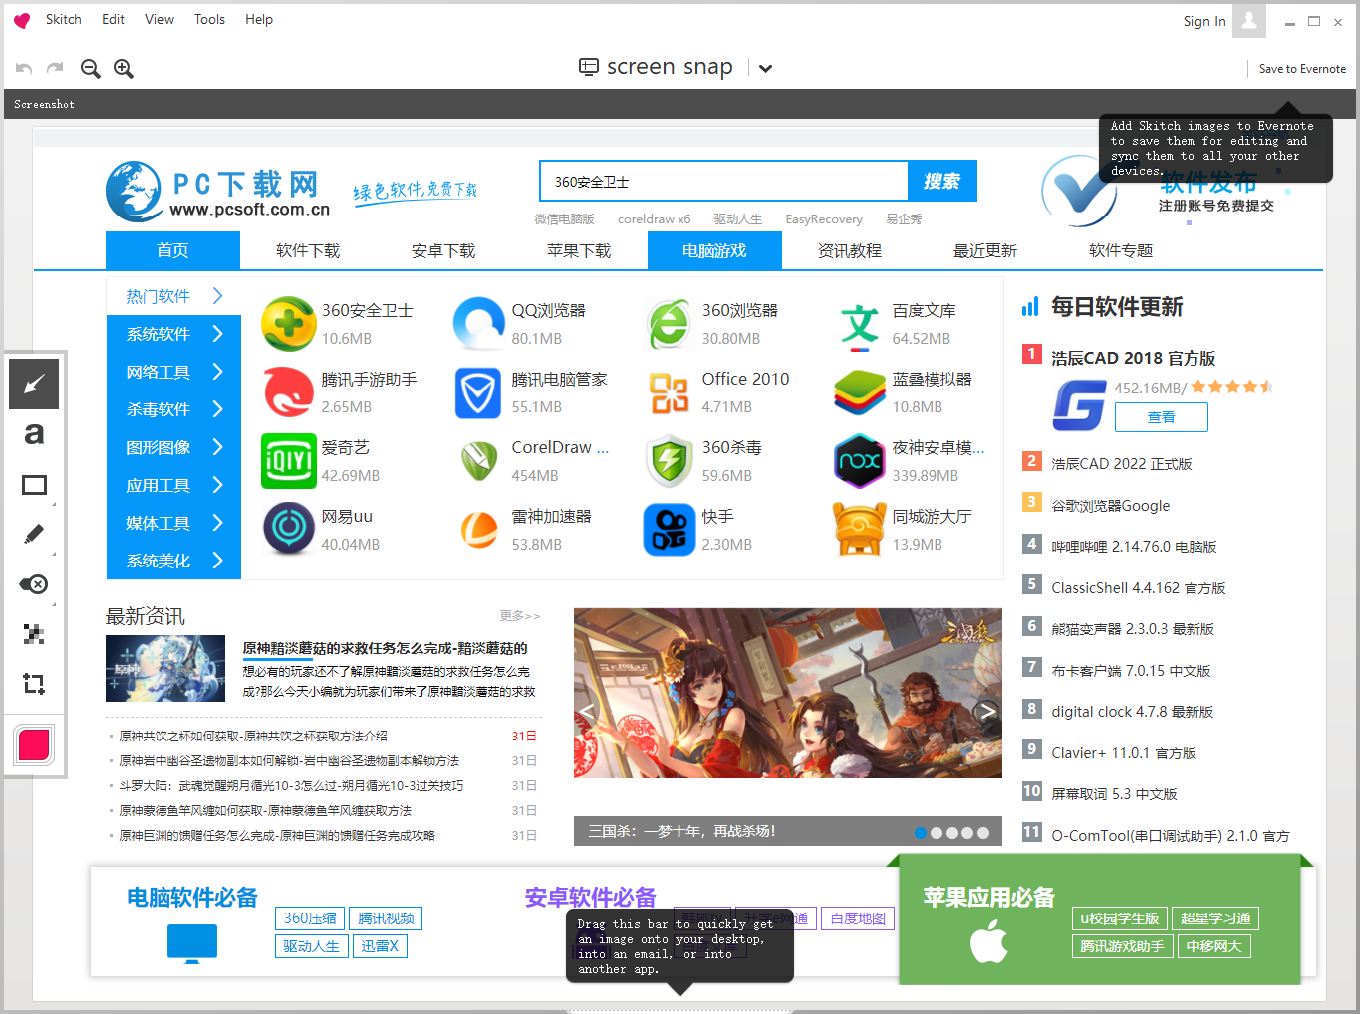
Task: Click the 腾讯游戏助手 tag
Action: tap(1122, 946)
